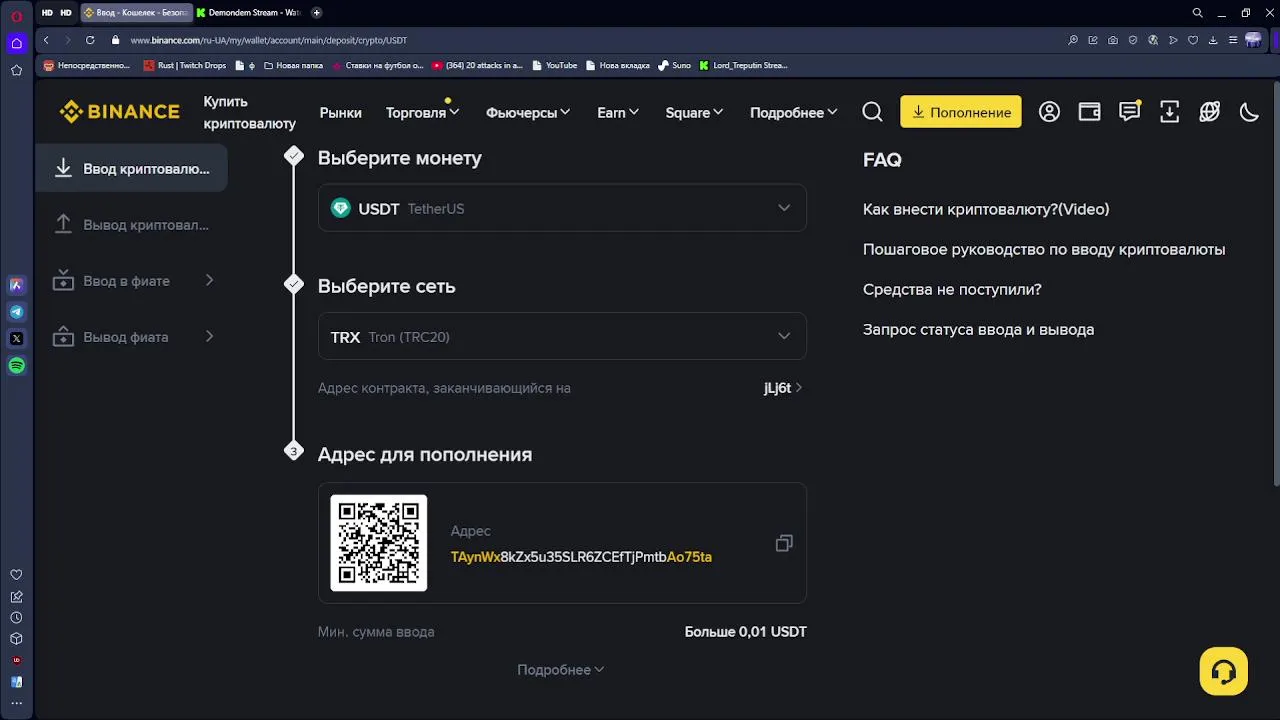Reload the page with browser refresh icon

pyautogui.click(x=90, y=40)
